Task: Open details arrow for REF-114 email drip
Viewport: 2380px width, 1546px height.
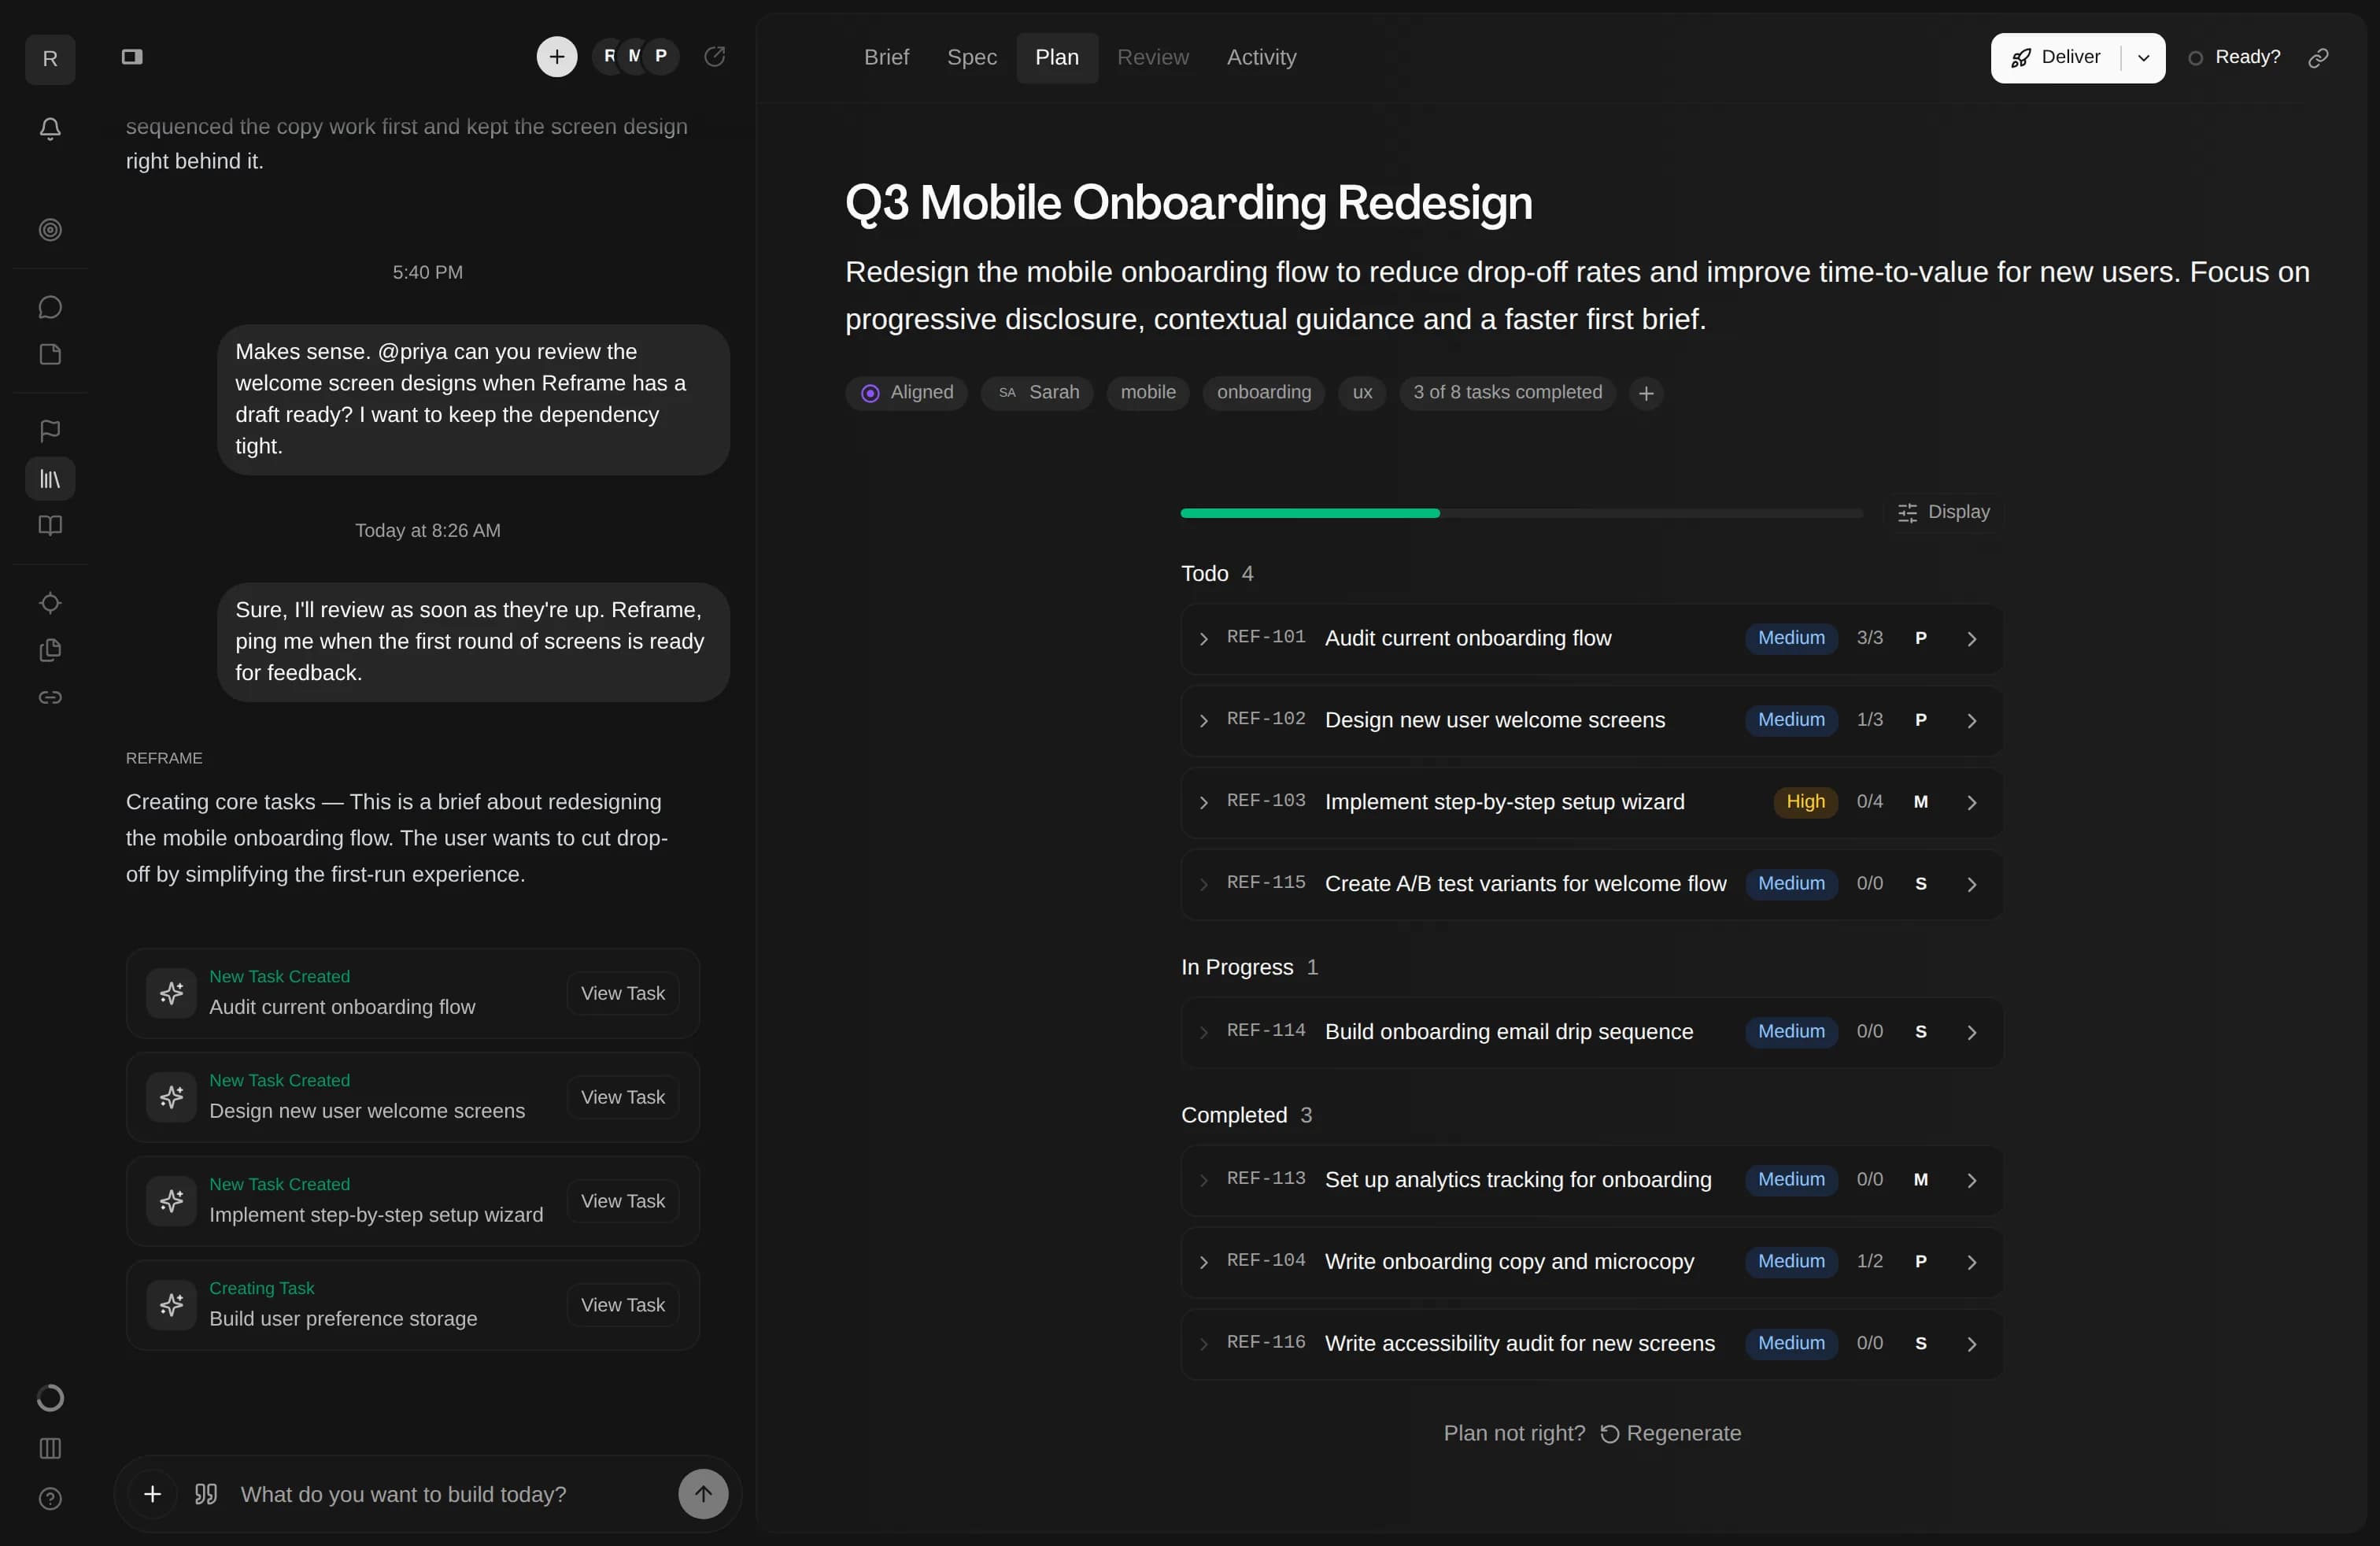Action: [1972, 1032]
